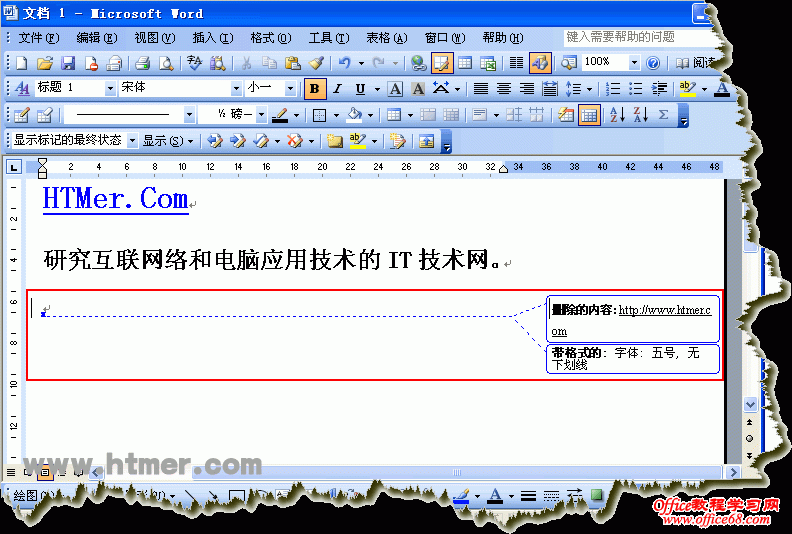Sort table ascending A to Z
Viewport: 792px width, 534px height.
point(617,115)
